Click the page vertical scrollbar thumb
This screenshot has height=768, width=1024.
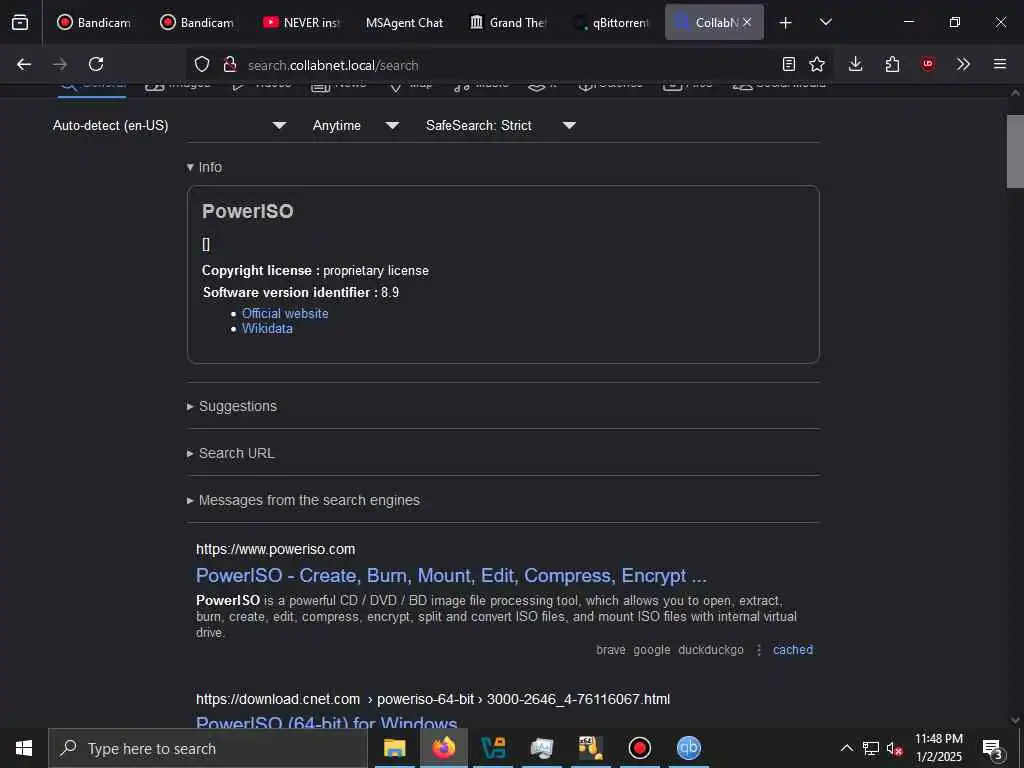click(x=1015, y=152)
